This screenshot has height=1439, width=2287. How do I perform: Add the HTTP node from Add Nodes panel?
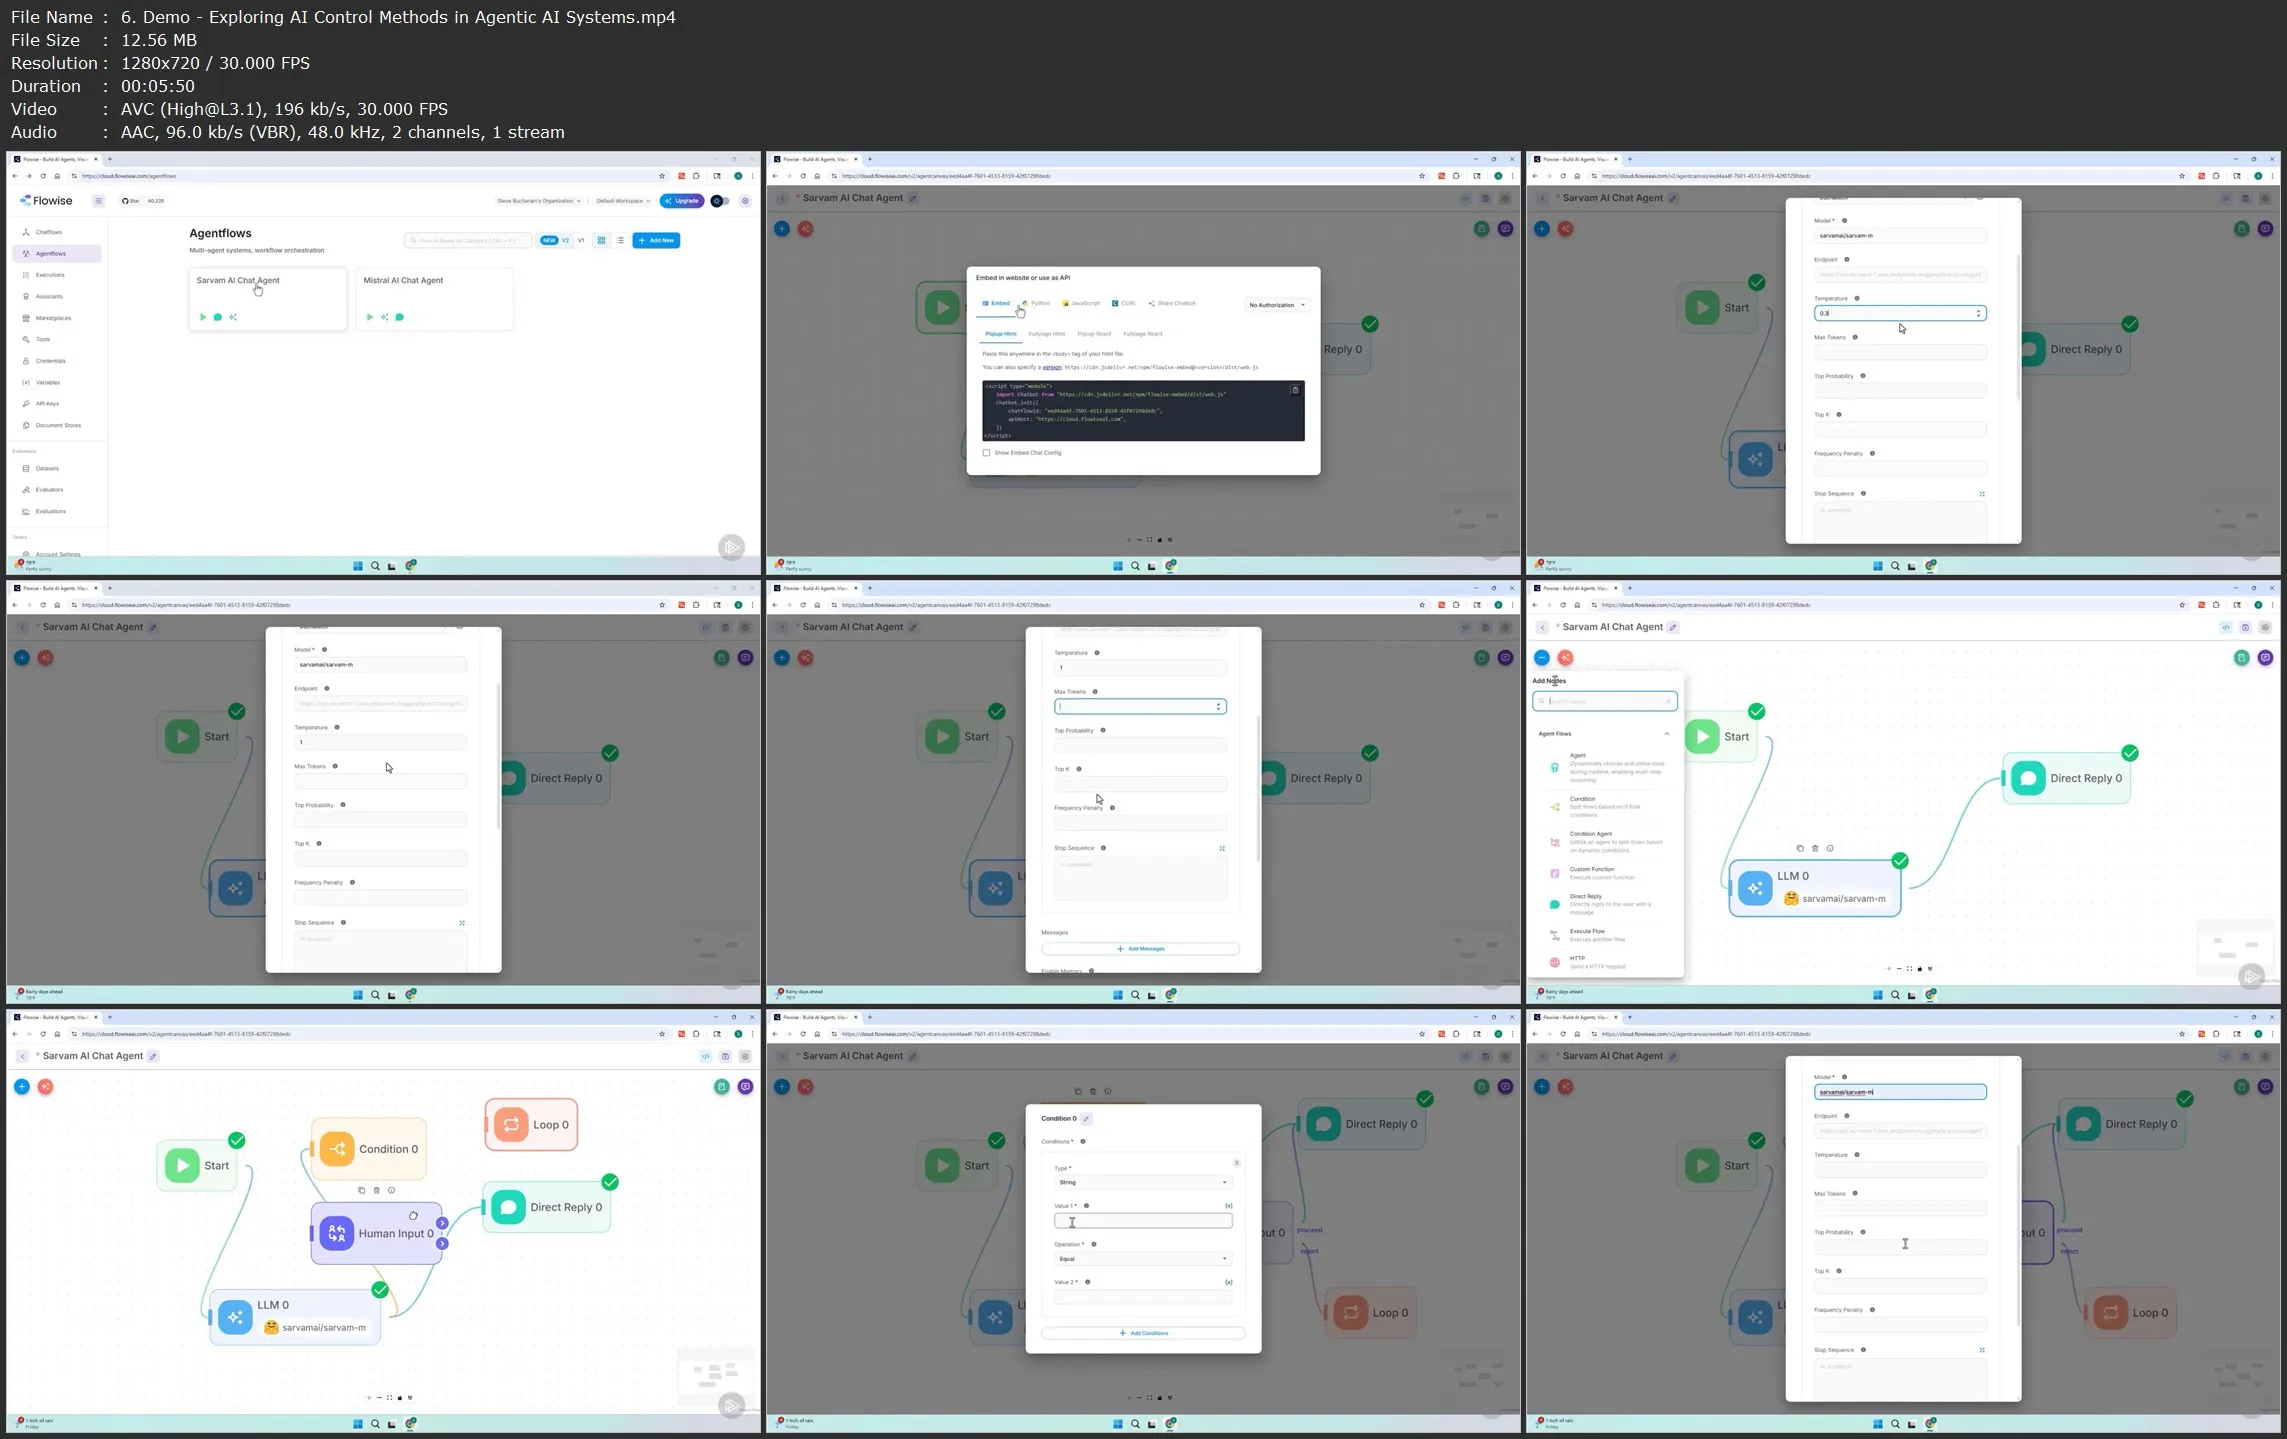tap(1604, 962)
